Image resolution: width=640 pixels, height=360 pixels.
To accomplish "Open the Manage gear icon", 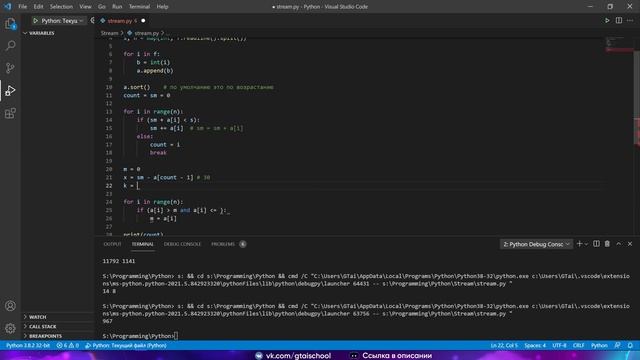I will coord(10,328).
